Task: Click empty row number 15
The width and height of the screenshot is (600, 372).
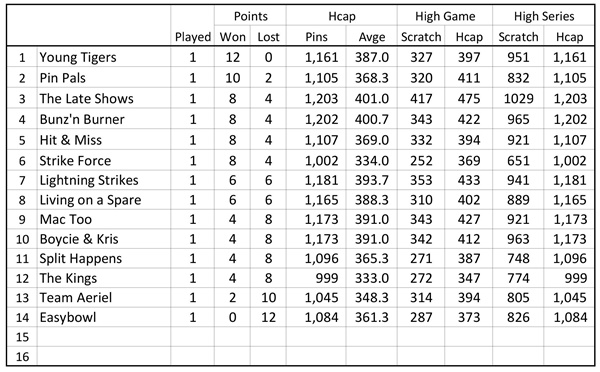Action: pyautogui.click(x=22, y=337)
